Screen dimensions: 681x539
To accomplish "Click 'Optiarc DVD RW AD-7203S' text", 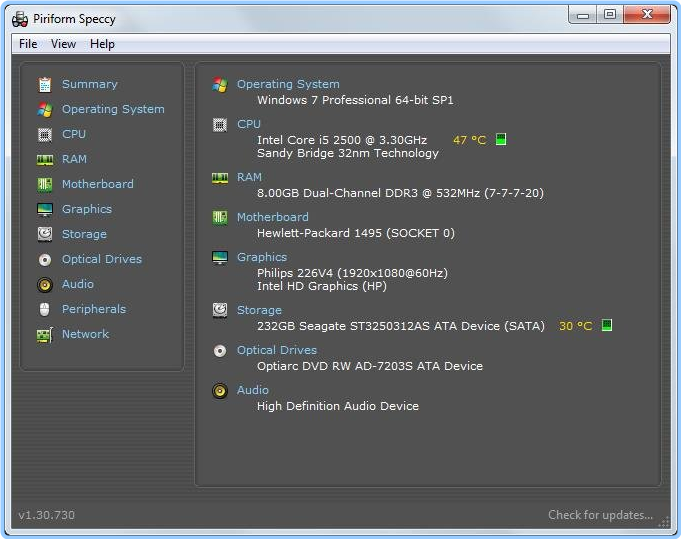I will click(370, 366).
